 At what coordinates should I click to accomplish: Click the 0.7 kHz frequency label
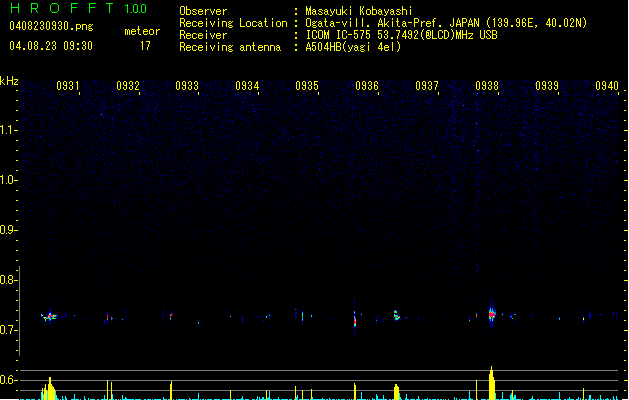[x=8, y=330]
